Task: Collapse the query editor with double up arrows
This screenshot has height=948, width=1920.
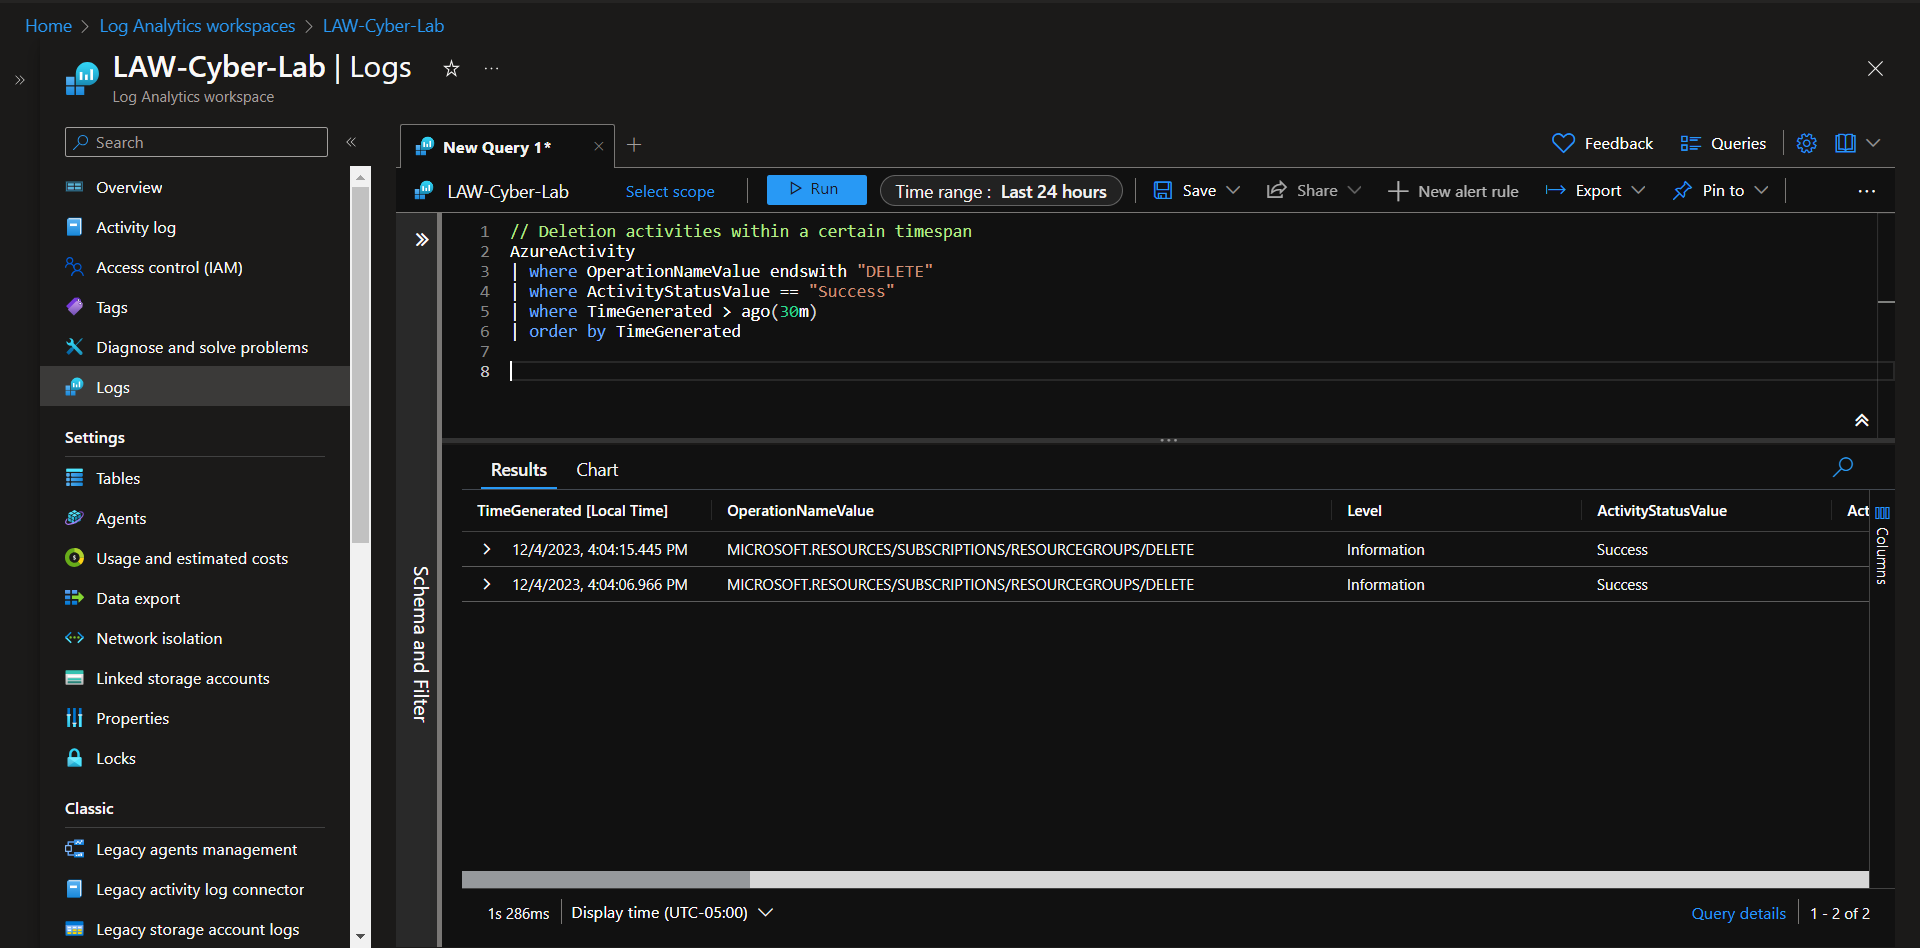Action: pyautogui.click(x=1862, y=420)
